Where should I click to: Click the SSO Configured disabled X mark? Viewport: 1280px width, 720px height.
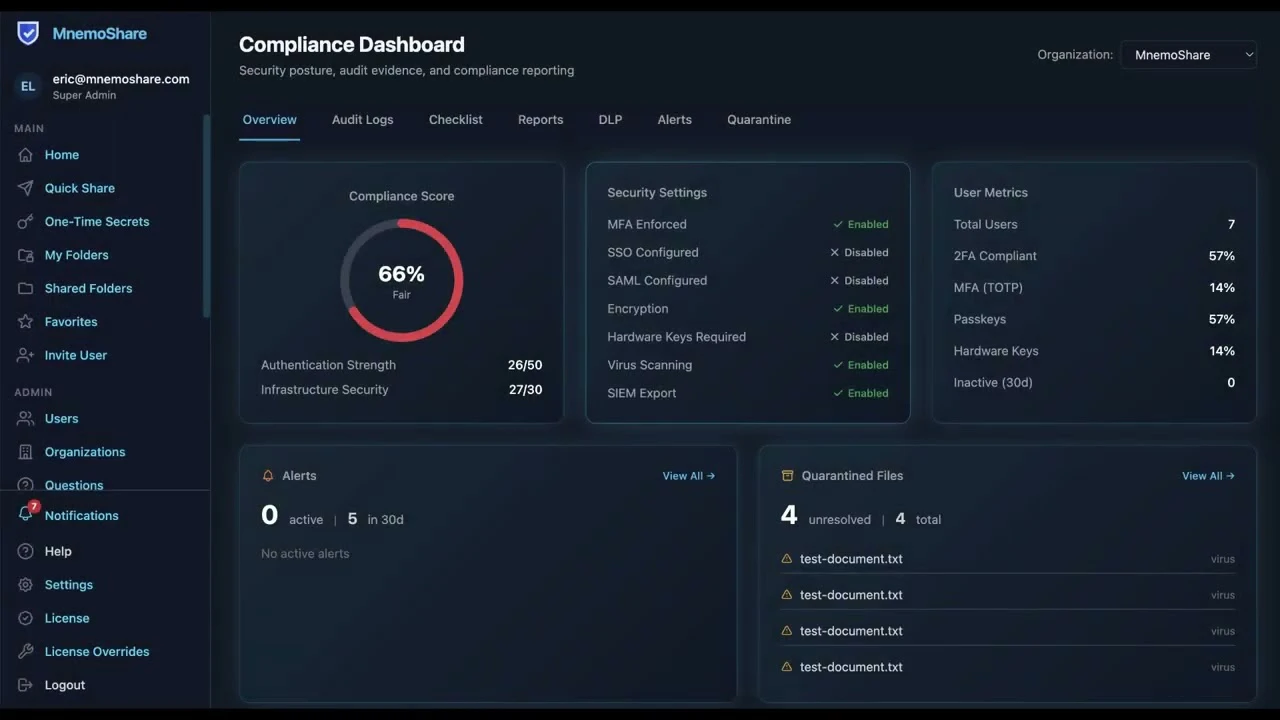[835, 253]
